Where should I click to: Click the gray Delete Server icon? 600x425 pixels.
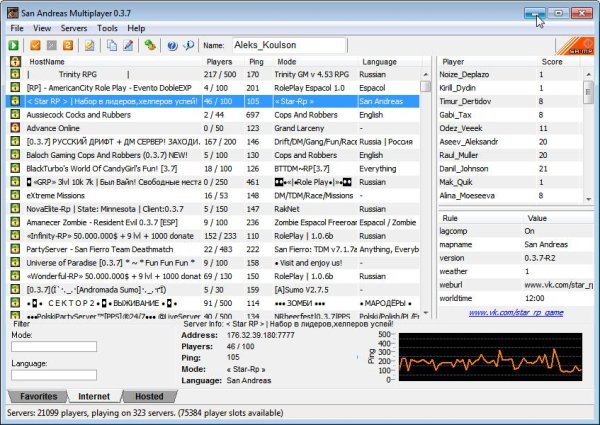tap(52, 45)
